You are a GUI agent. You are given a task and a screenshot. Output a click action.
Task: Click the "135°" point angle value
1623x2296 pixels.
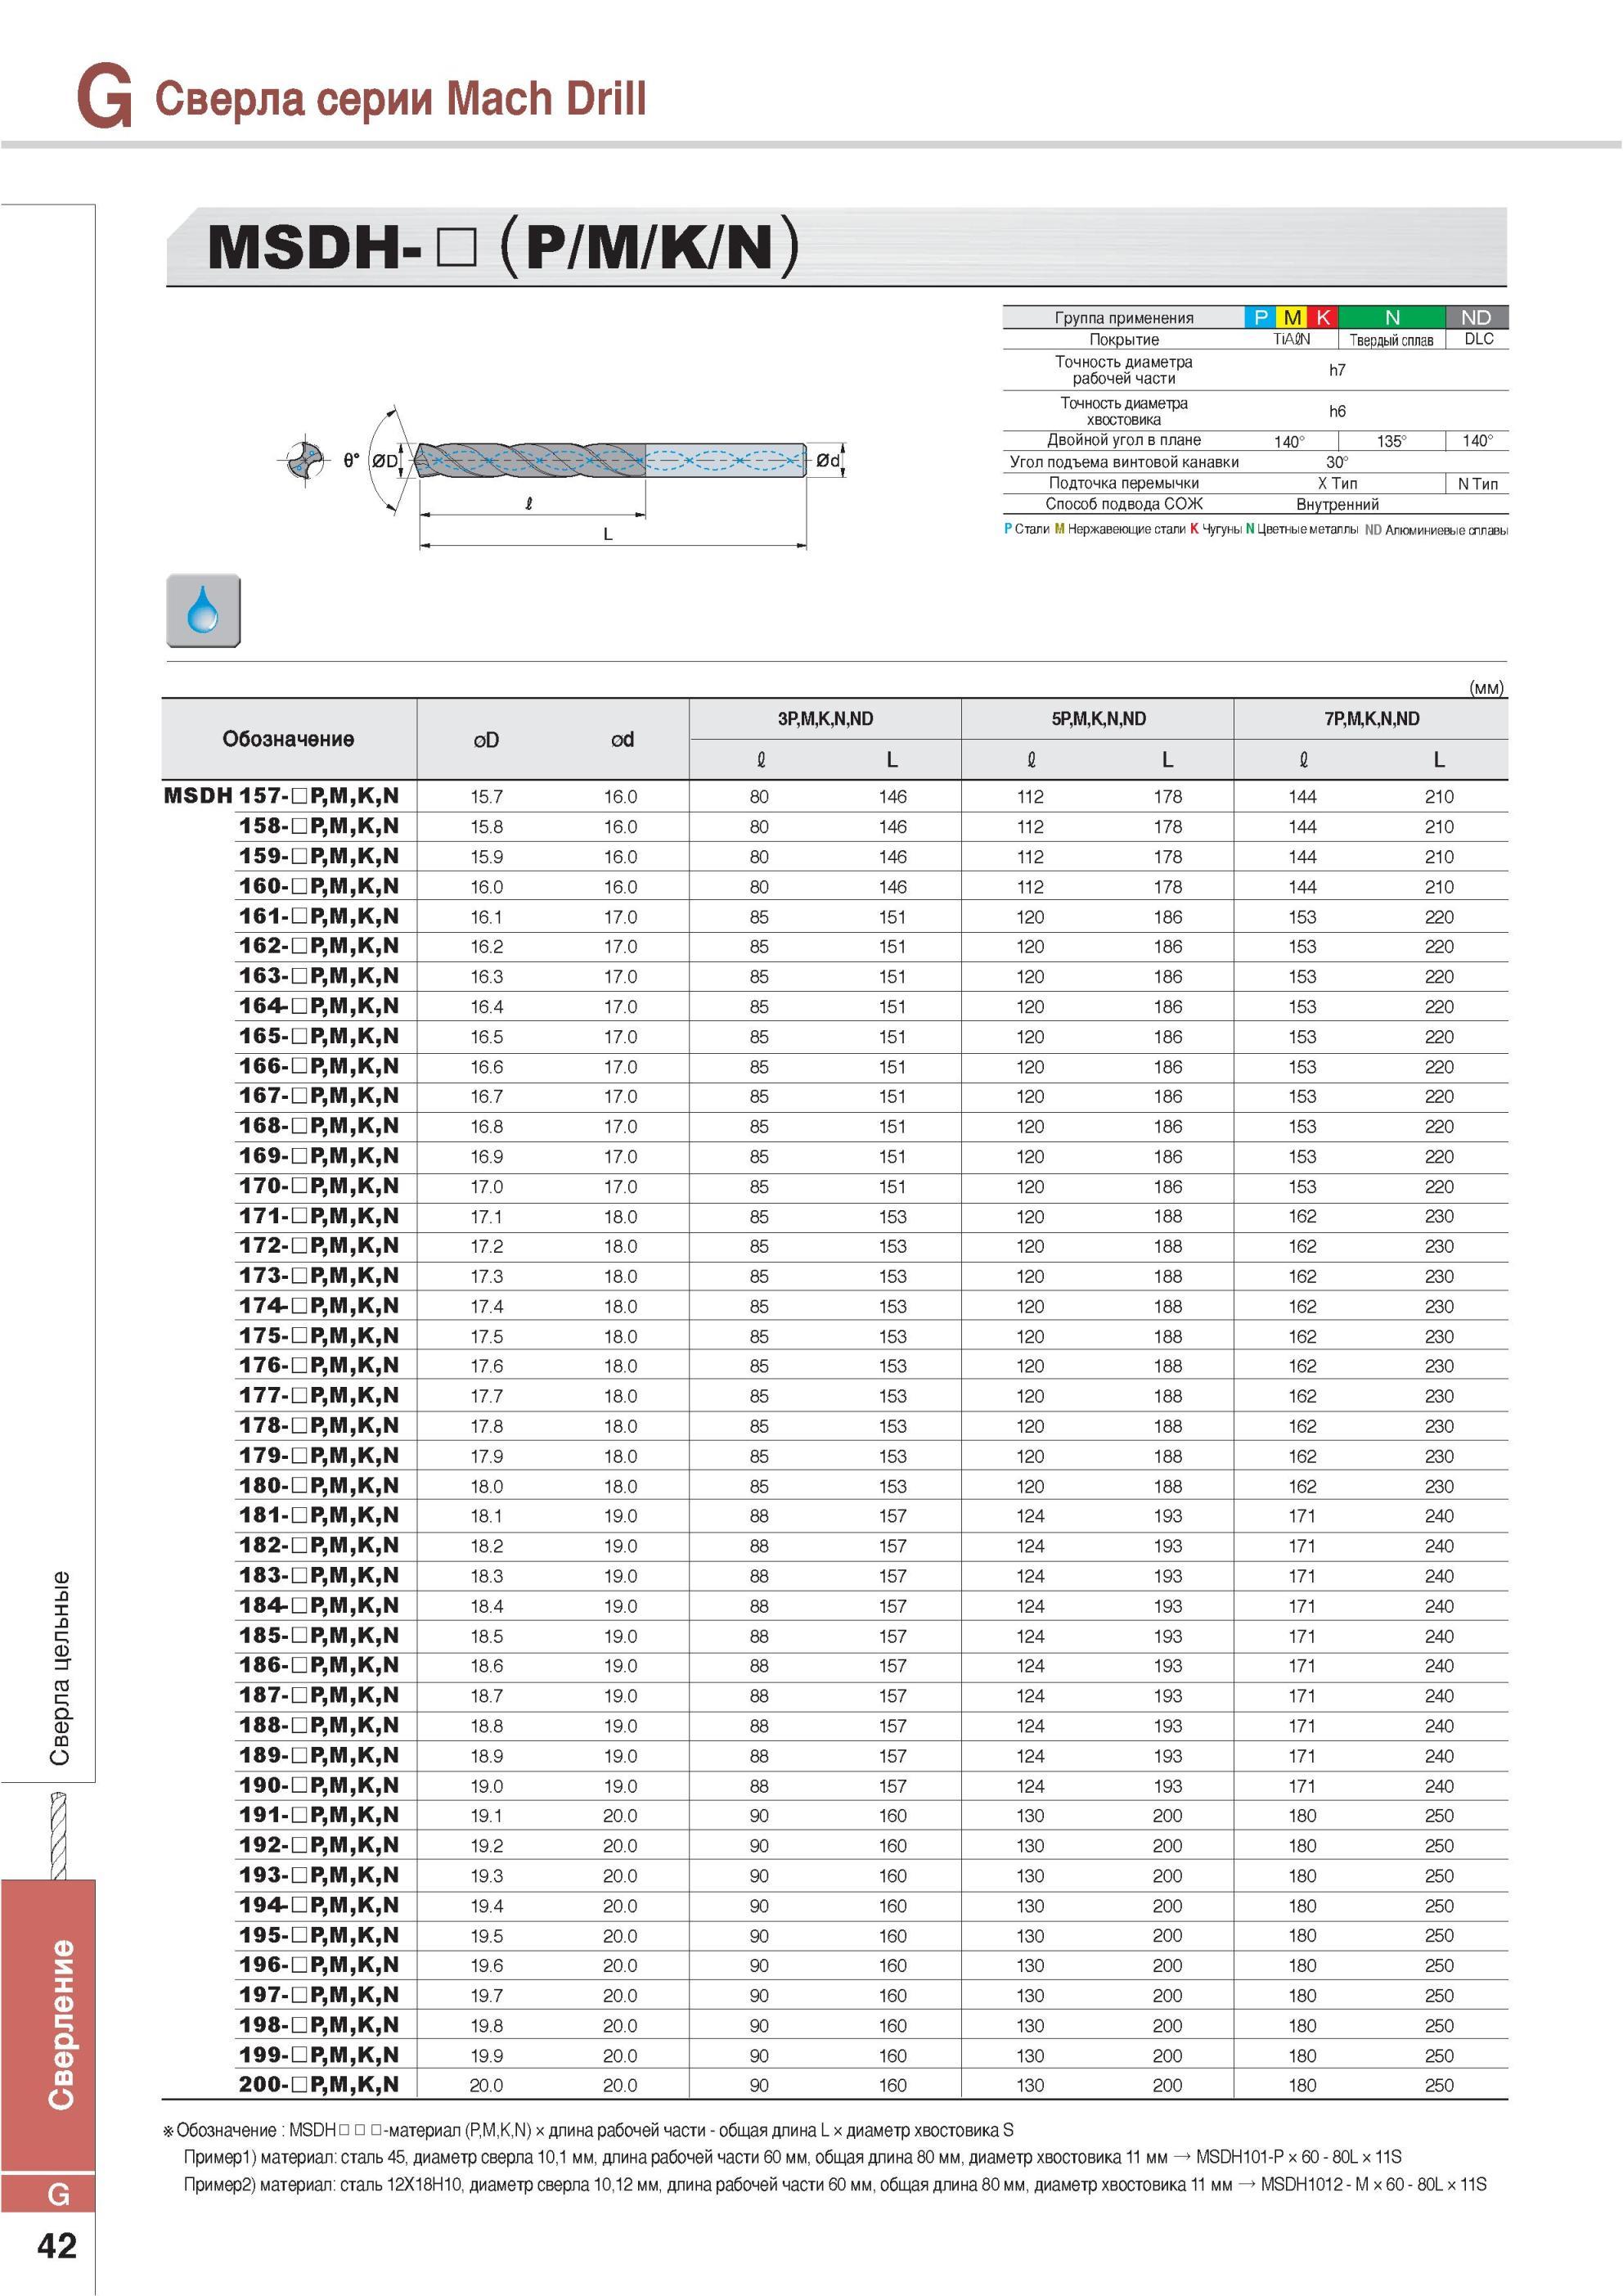tap(1391, 441)
